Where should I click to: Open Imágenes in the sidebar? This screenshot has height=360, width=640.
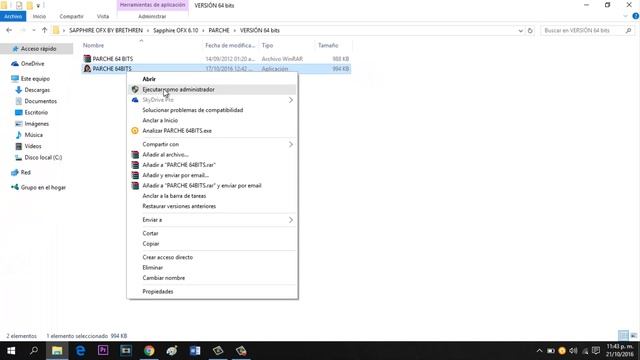coord(36,124)
